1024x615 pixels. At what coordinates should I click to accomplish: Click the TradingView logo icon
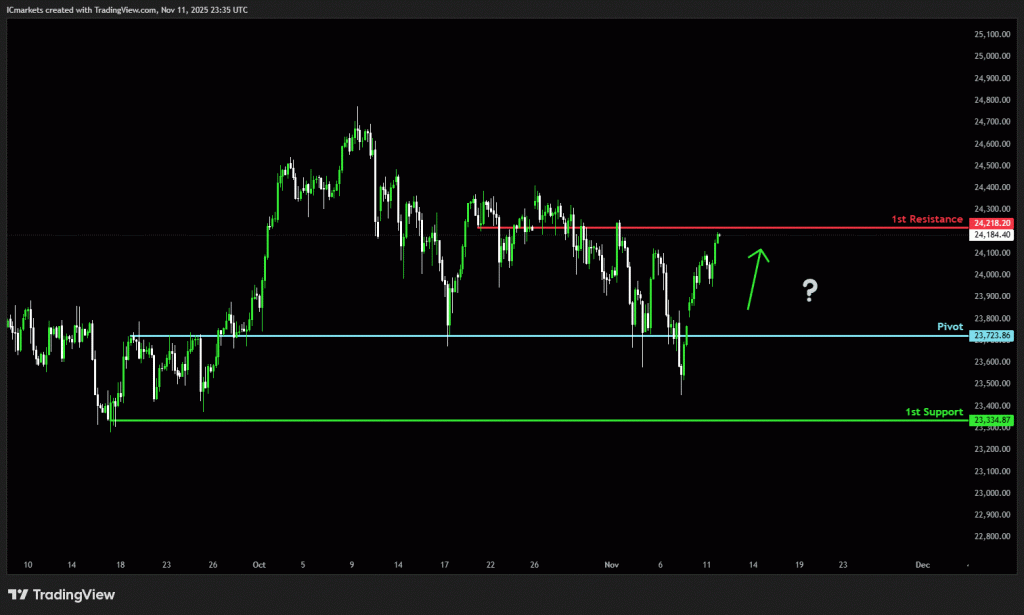(x=18, y=595)
